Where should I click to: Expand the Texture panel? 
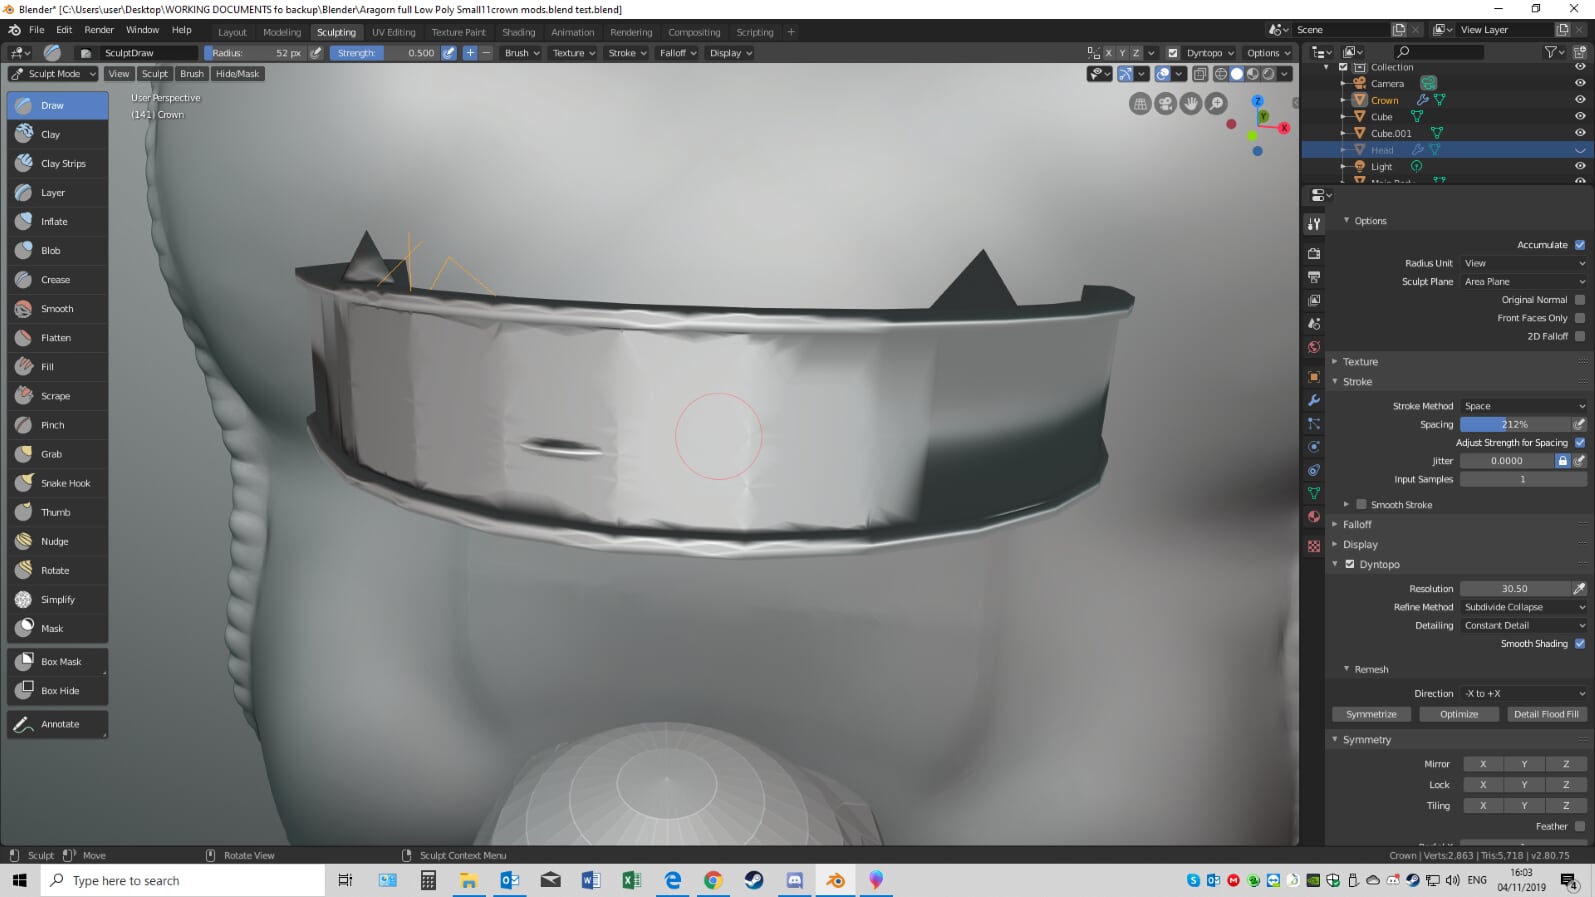click(1360, 361)
